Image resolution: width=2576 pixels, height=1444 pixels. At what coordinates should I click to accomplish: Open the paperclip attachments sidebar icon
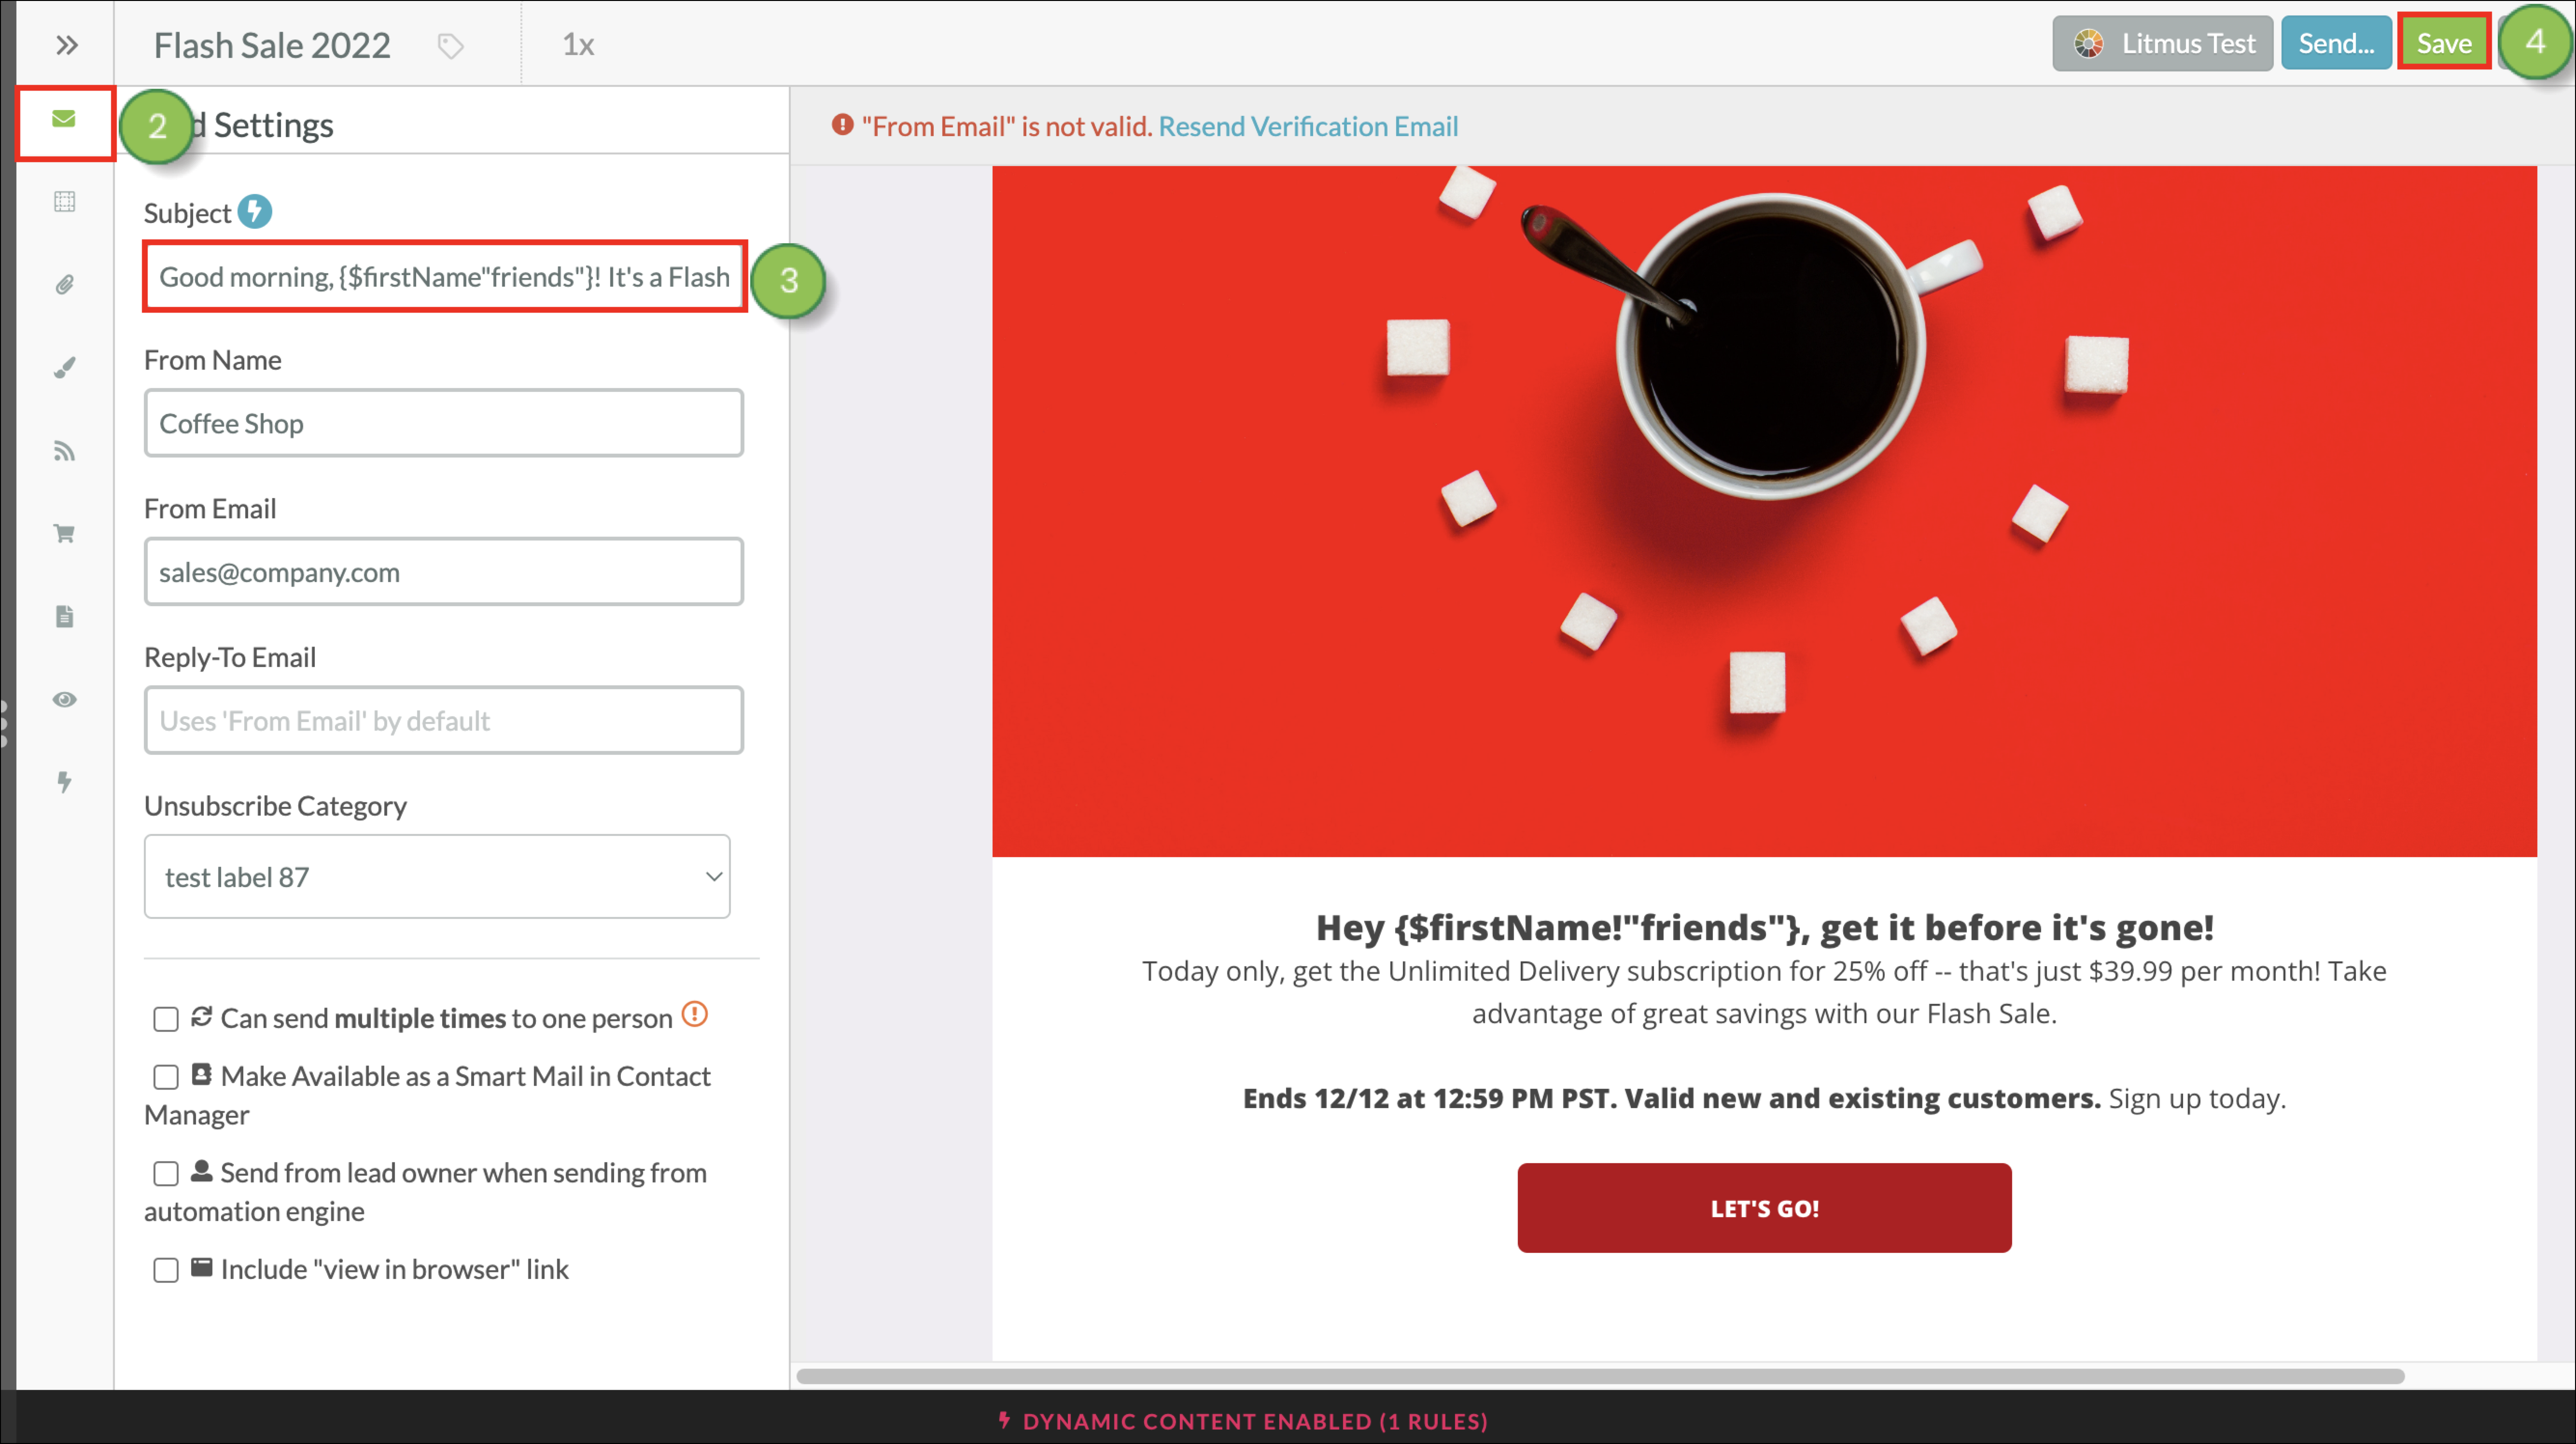tap(65, 285)
